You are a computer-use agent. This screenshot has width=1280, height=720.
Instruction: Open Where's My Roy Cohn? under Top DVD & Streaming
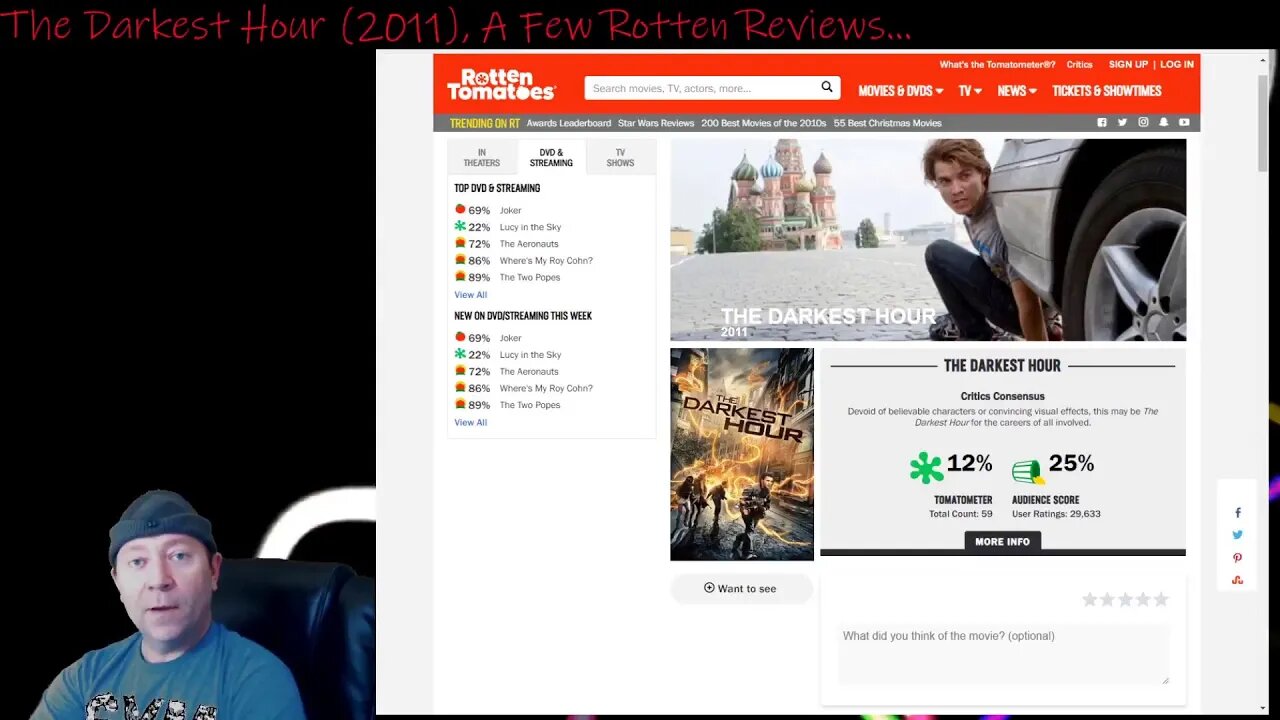point(546,261)
